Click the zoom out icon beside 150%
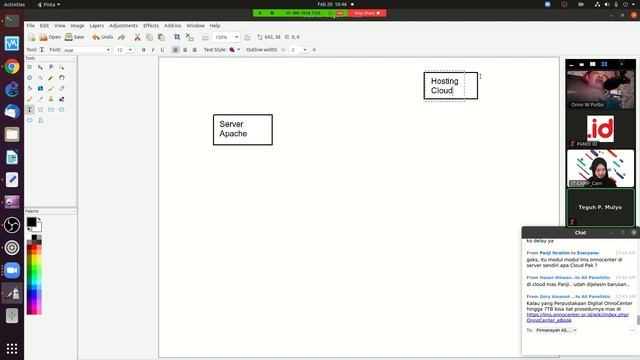 click(x=205, y=37)
